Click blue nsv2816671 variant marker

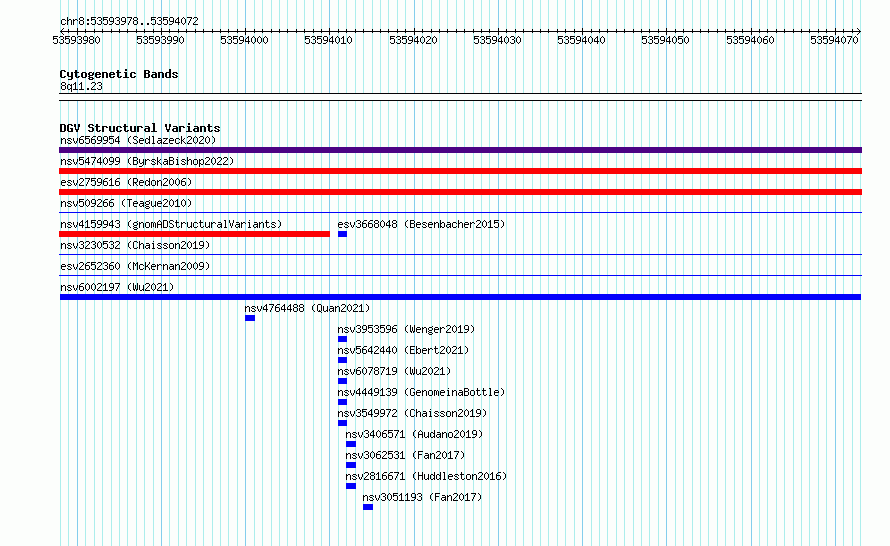coord(351,486)
